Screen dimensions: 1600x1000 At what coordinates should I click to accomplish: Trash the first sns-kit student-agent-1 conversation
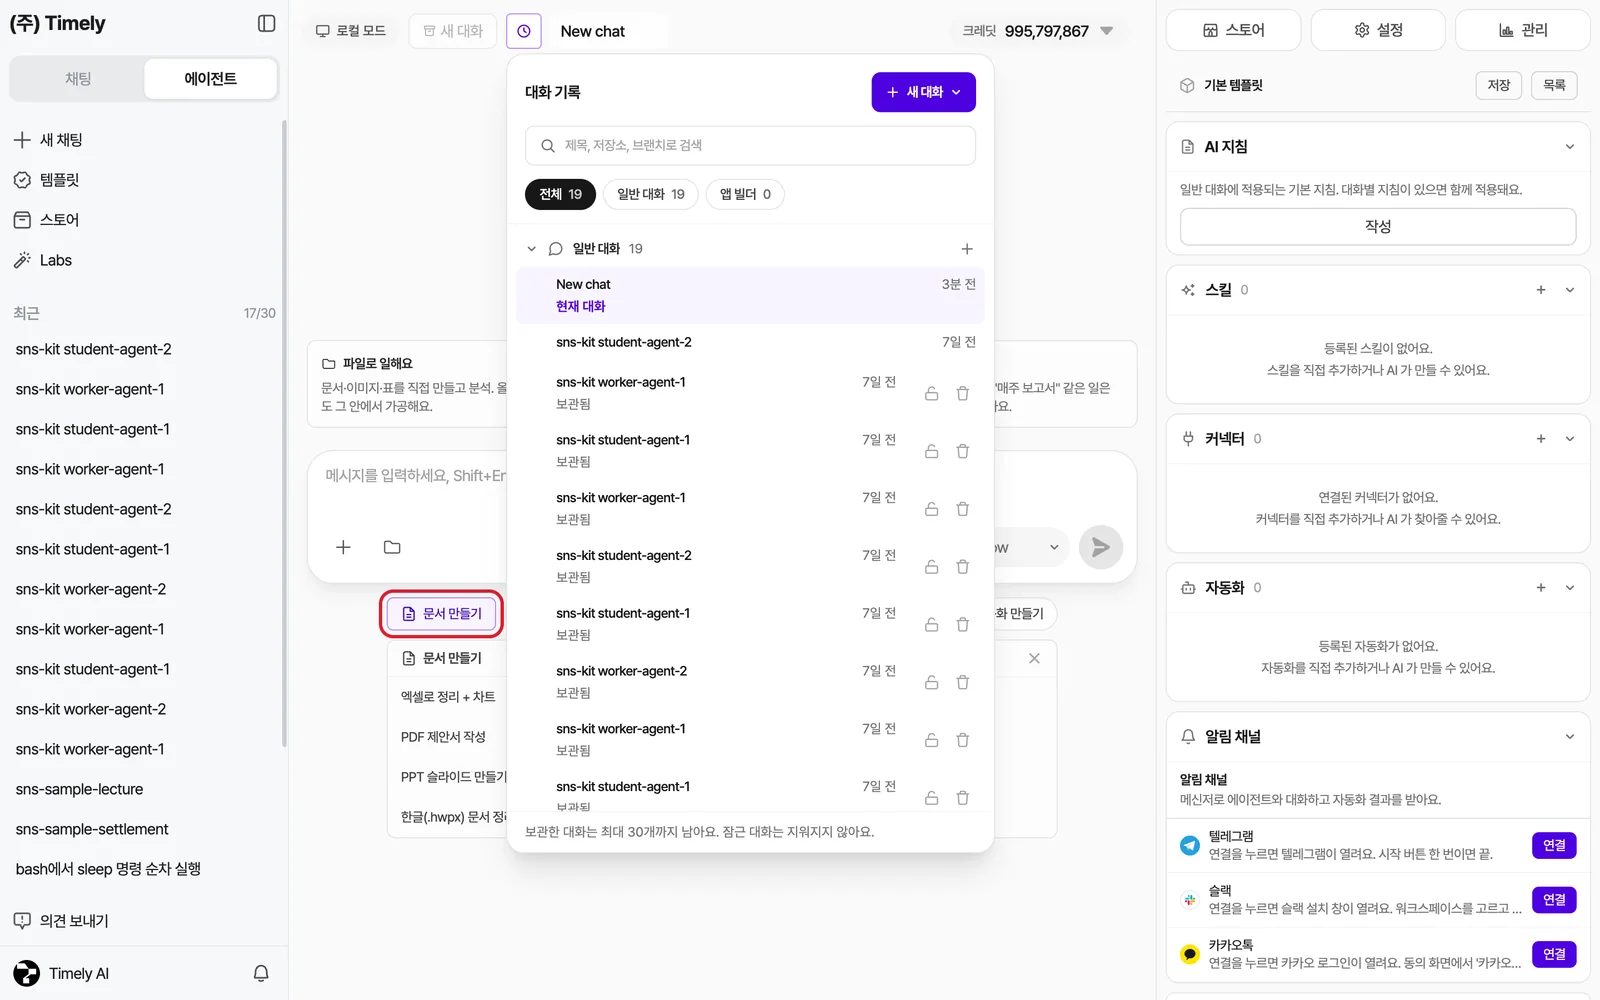tap(963, 452)
